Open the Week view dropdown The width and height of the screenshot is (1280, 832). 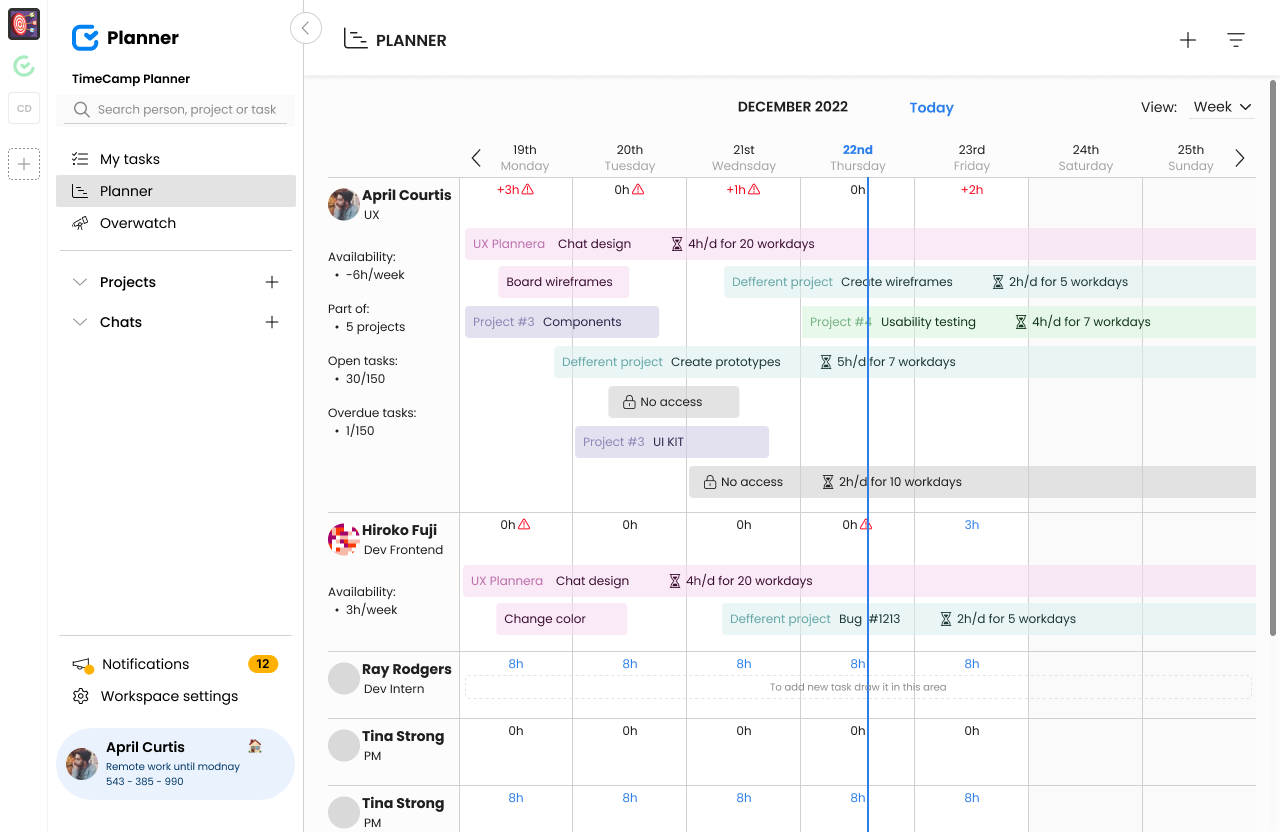tap(1221, 106)
